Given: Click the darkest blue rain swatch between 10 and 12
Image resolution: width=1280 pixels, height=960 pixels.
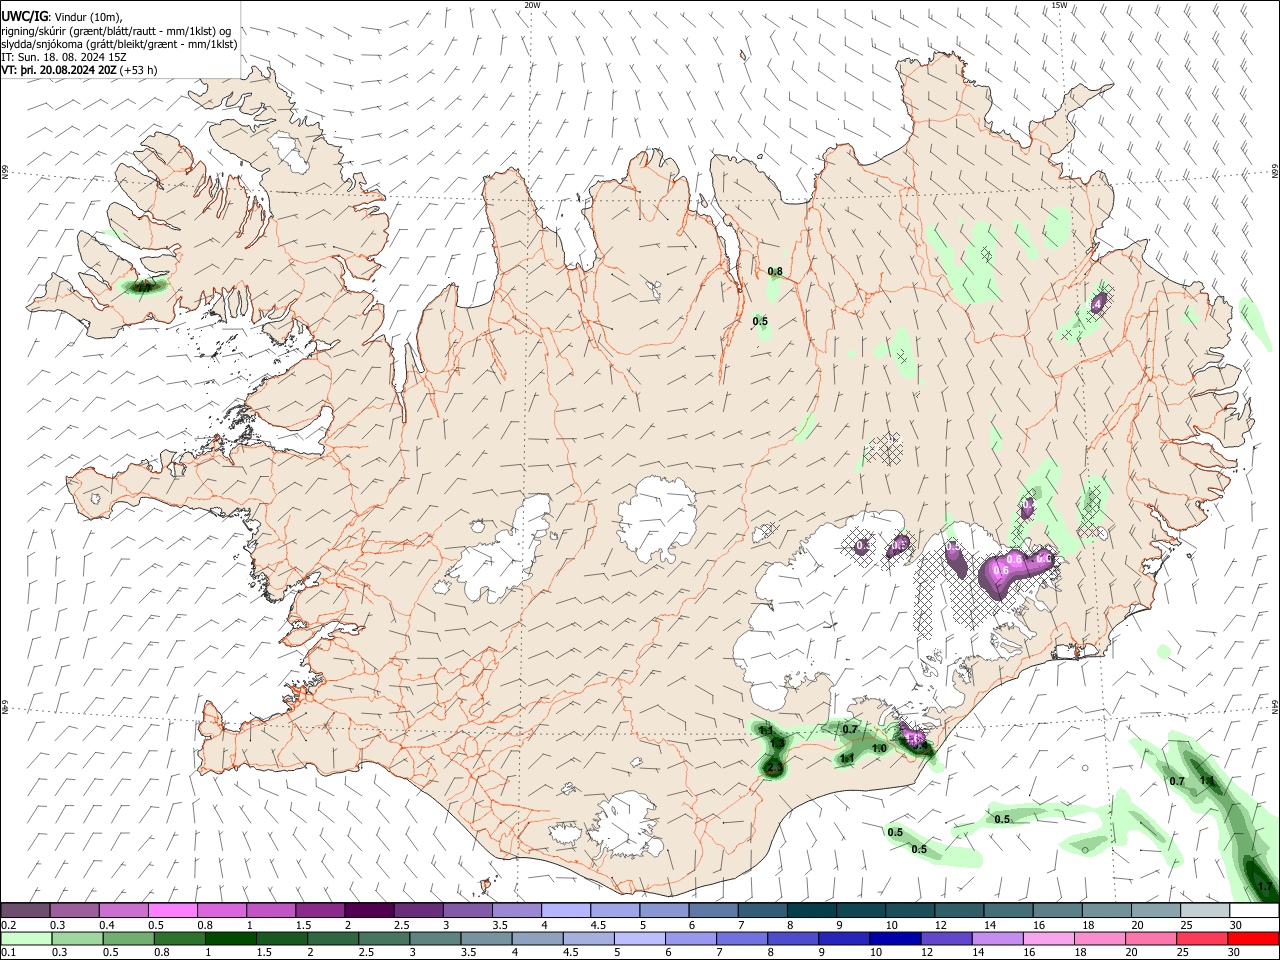Looking at the screenshot, I should 895,938.
